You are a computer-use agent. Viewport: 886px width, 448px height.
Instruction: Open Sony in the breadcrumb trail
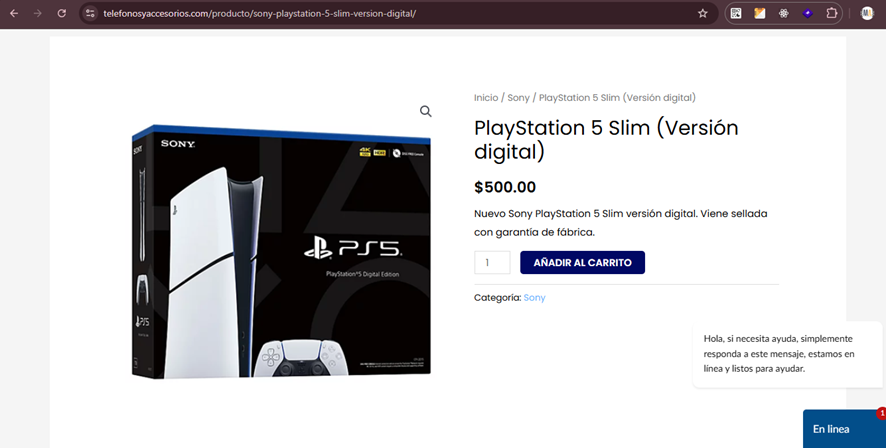click(x=518, y=98)
